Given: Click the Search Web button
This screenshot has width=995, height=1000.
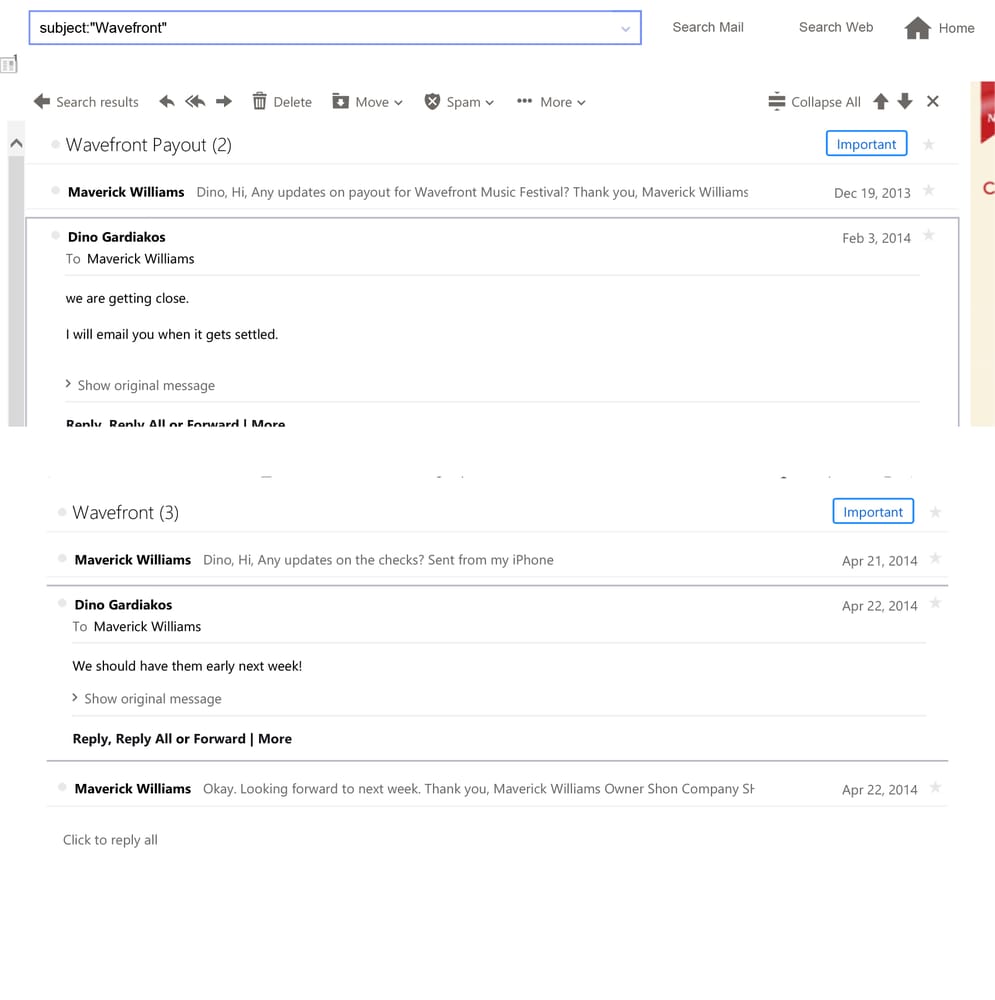Looking at the screenshot, I should 836,28.
